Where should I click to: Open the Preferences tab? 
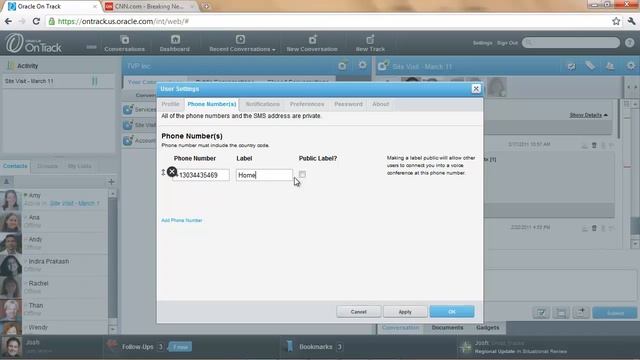pos(307,104)
